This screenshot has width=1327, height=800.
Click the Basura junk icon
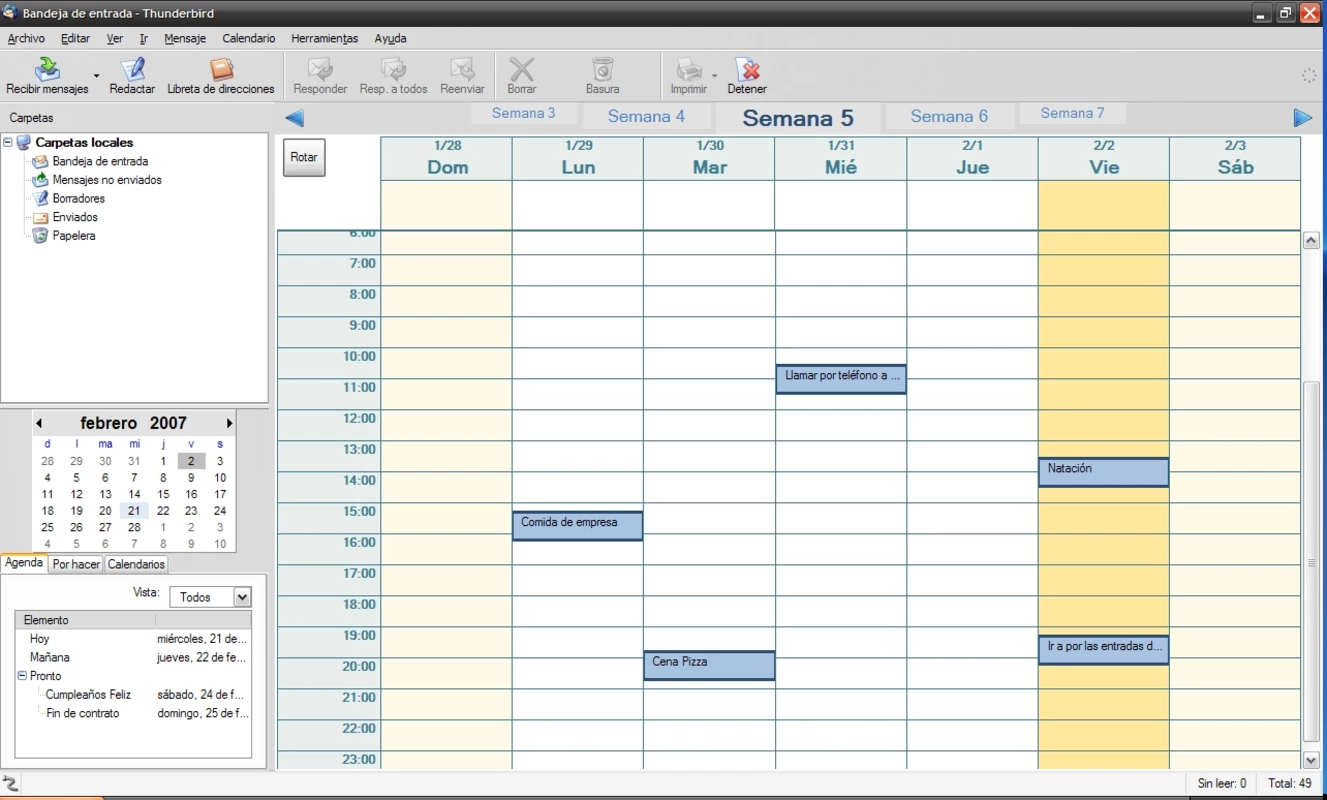click(x=602, y=69)
